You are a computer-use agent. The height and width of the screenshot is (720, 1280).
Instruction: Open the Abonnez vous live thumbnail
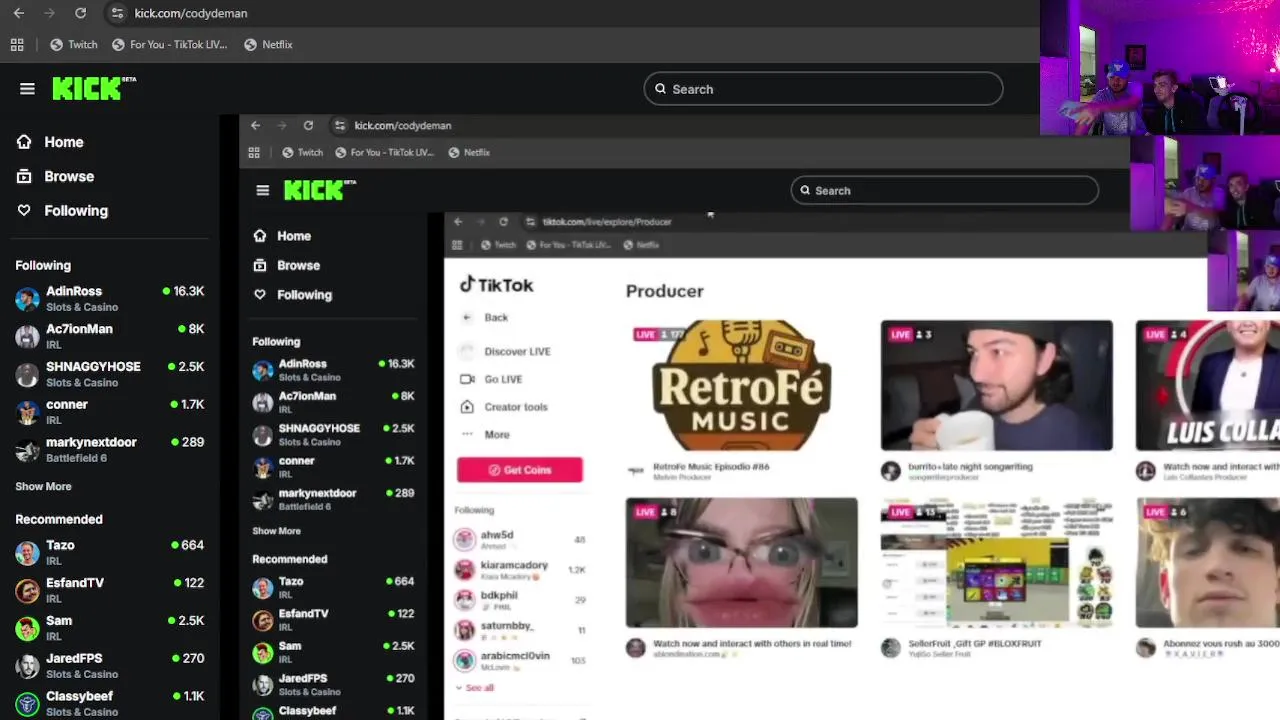1207,563
